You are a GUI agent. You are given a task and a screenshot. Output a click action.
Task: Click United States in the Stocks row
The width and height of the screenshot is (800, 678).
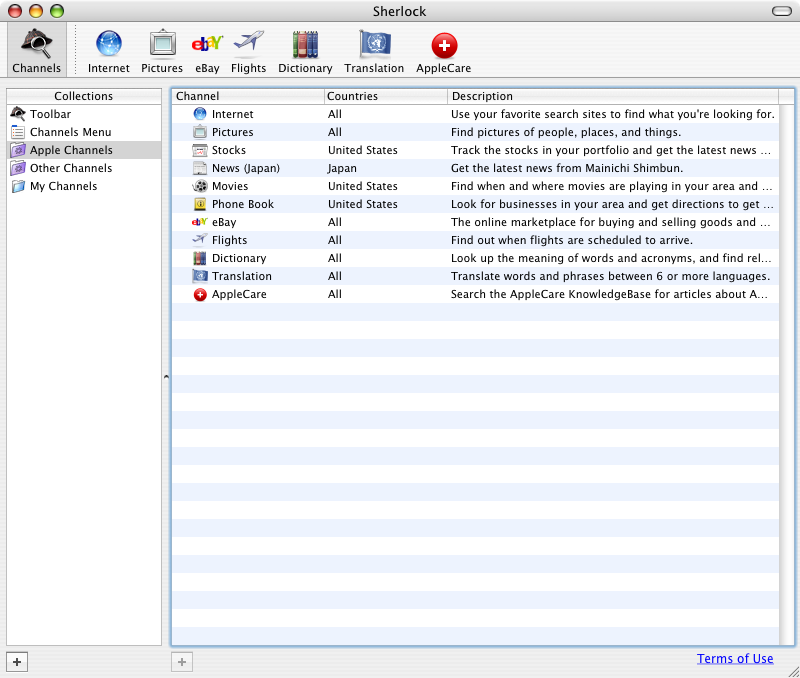(363, 150)
